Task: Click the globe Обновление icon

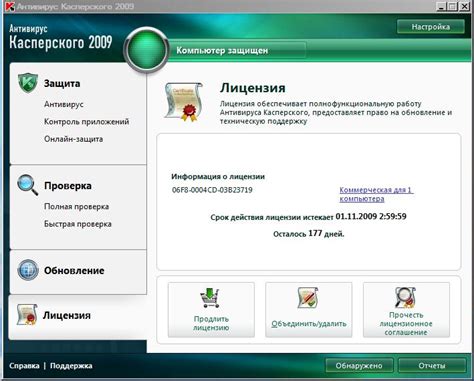Action: pyautogui.click(x=28, y=270)
